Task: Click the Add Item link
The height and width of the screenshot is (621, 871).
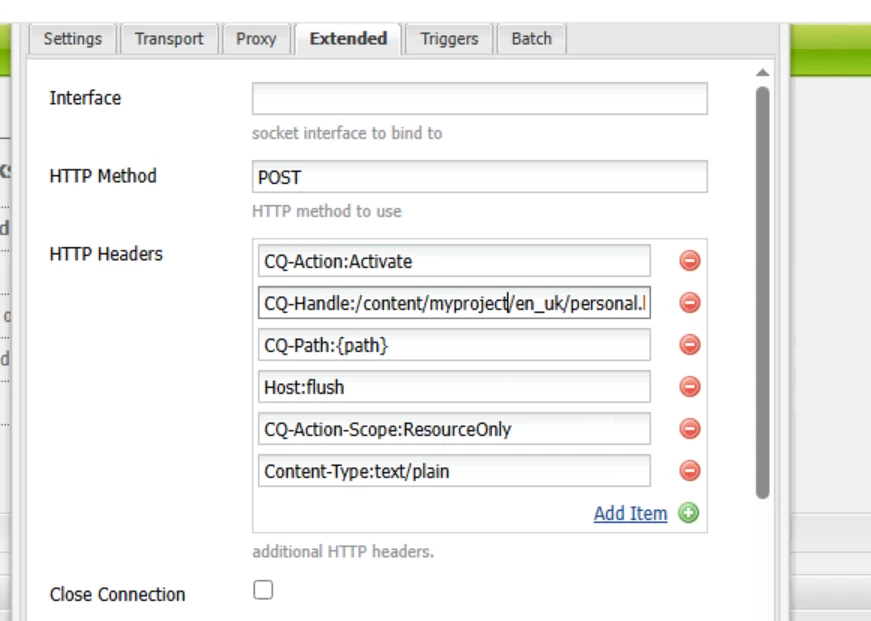Action: (630, 513)
